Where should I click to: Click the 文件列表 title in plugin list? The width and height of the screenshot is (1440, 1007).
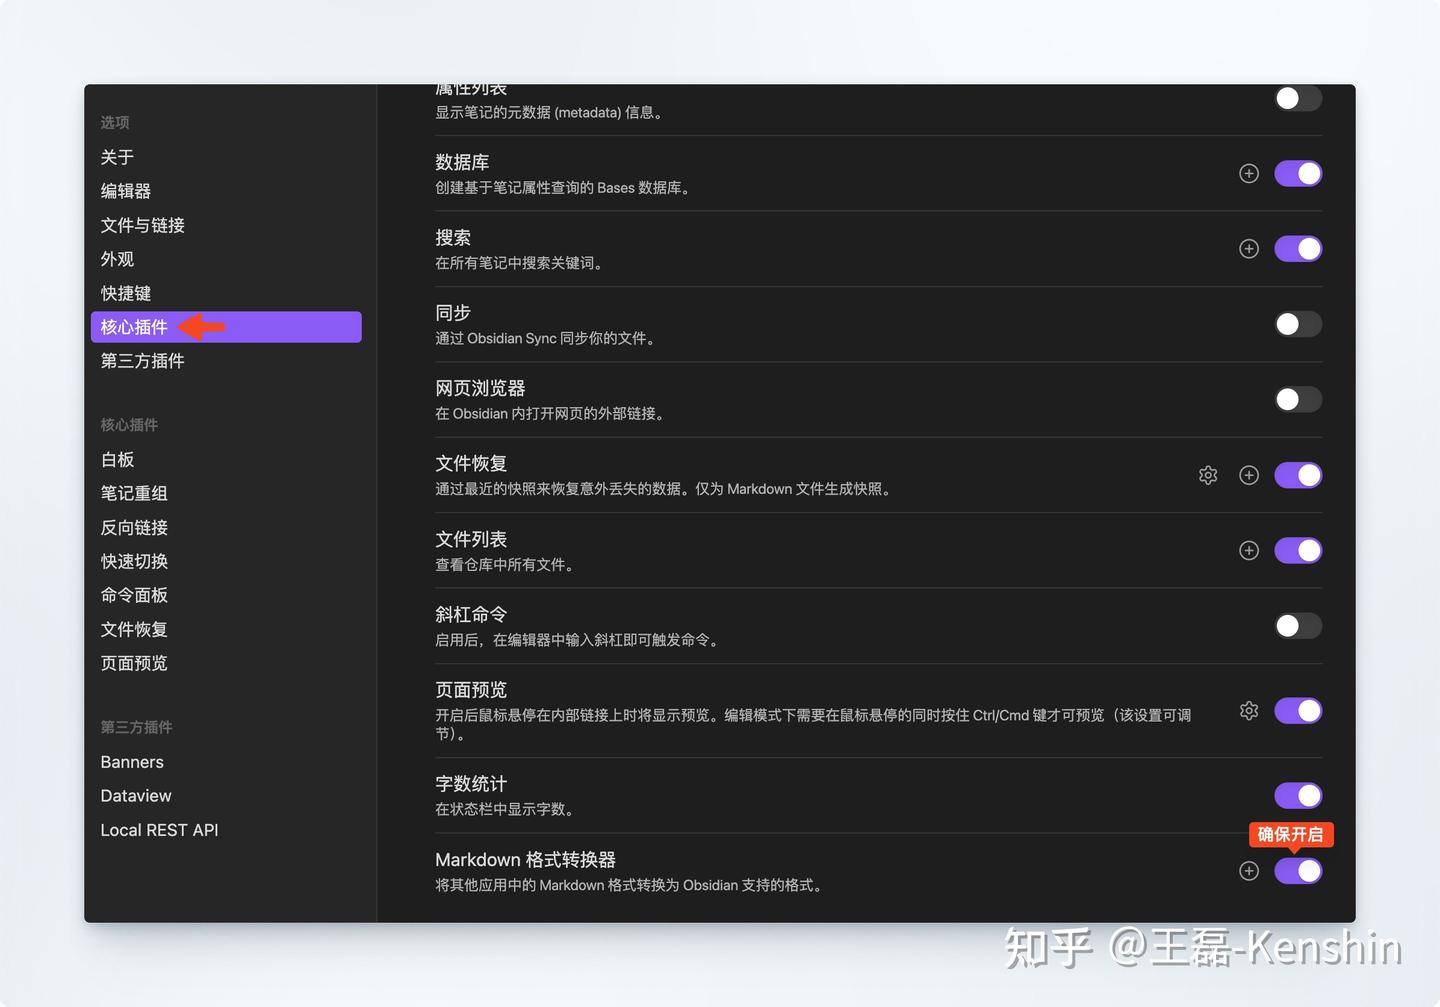coord(471,539)
